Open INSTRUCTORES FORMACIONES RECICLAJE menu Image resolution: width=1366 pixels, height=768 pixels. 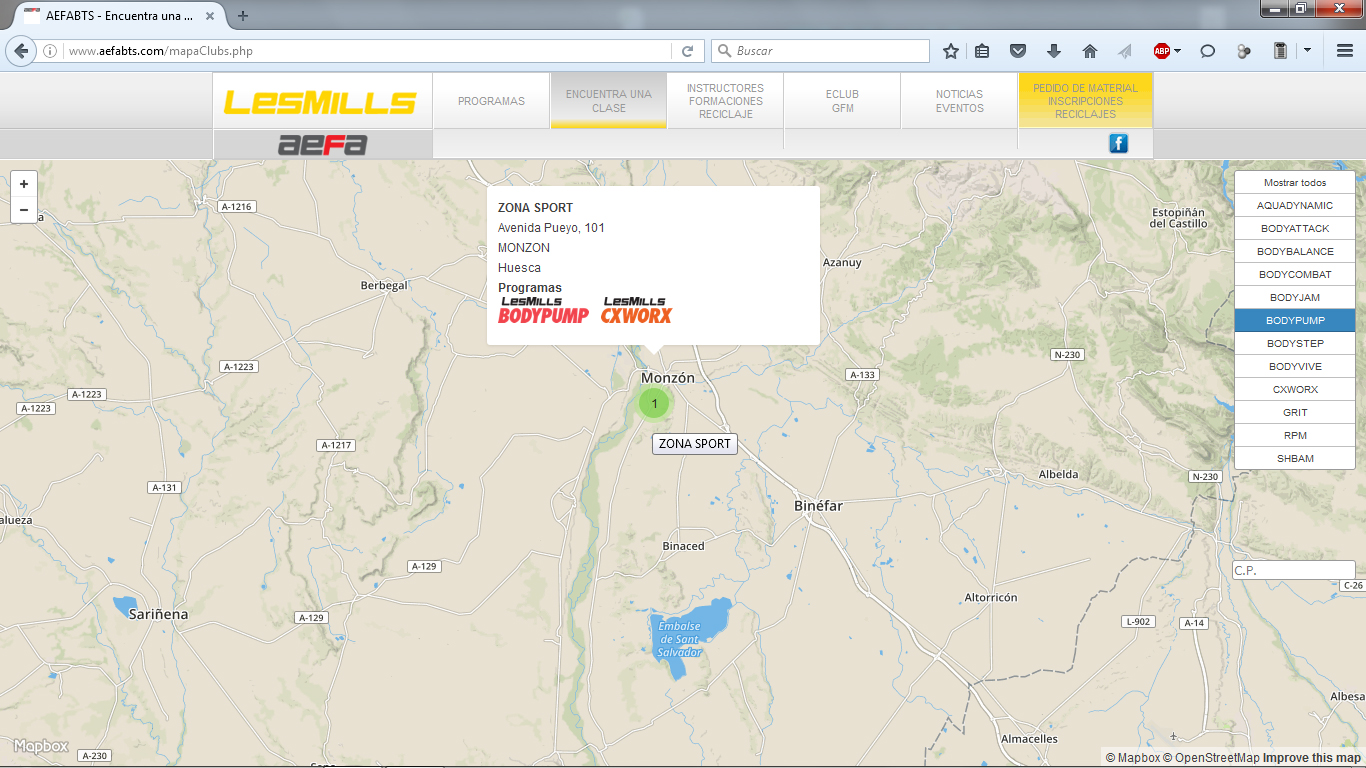point(725,101)
